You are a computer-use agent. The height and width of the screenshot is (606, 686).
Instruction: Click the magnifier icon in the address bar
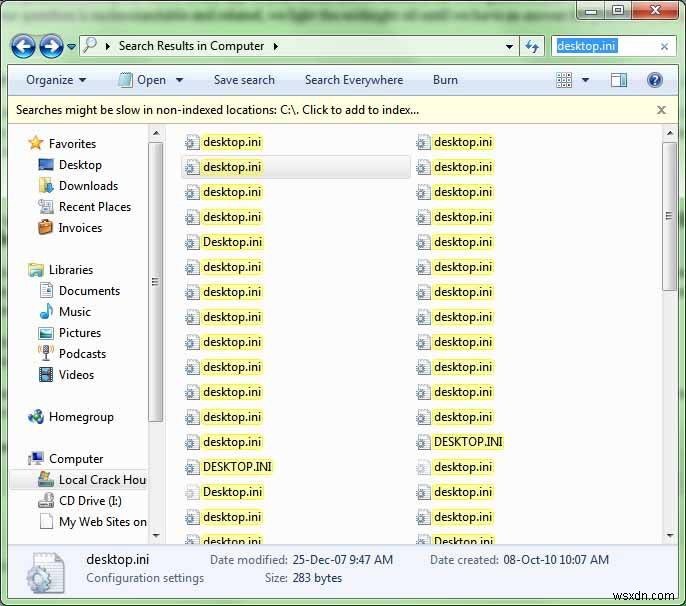point(90,45)
